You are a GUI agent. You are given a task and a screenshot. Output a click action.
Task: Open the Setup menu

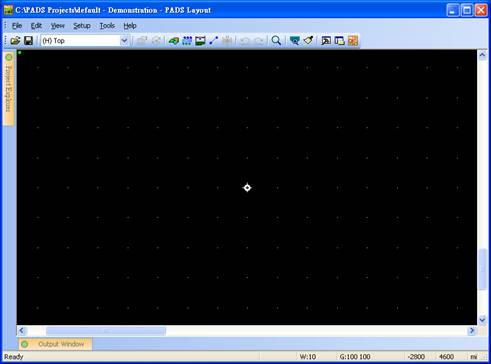click(x=82, y=26)
